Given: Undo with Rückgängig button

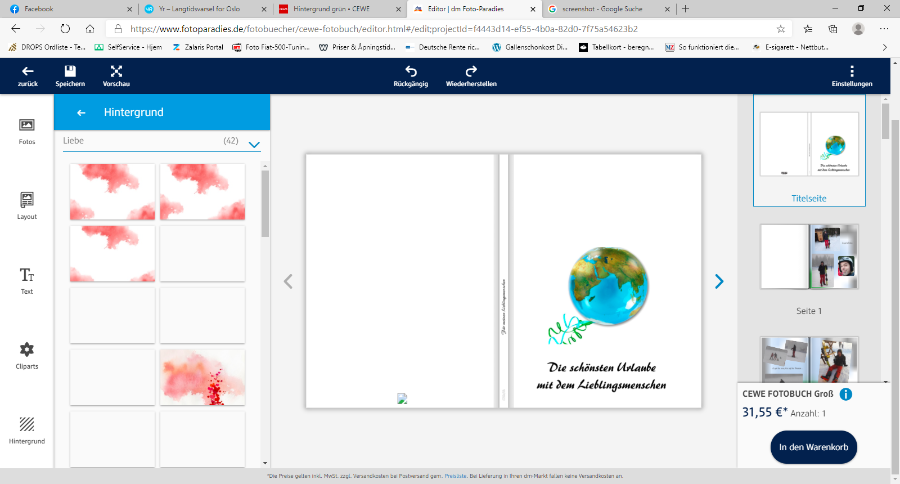Looking at the screenshot, I should [x=411, y=76].
